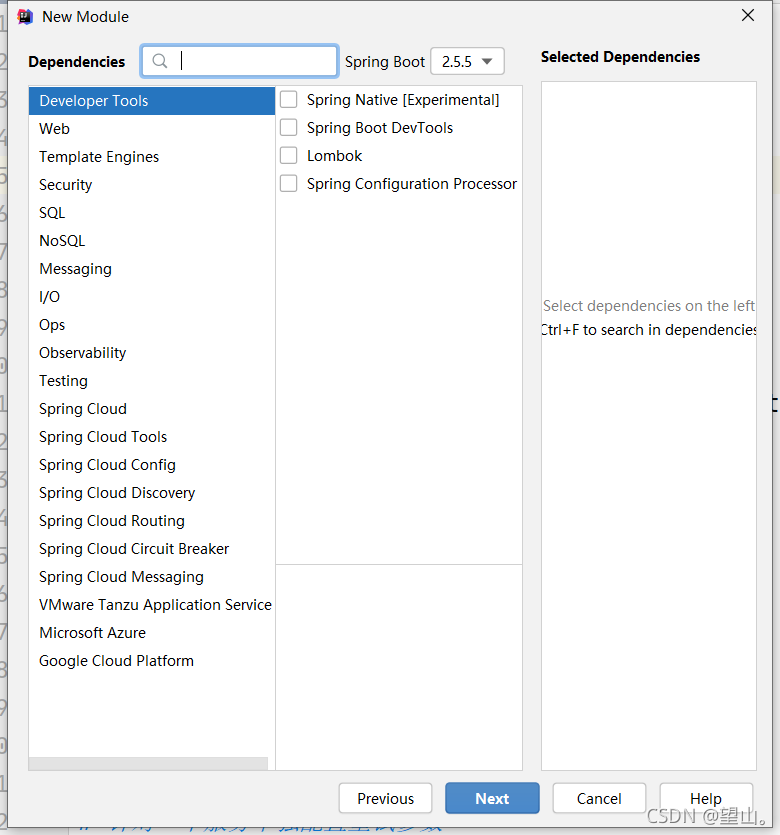Viewport: 780px width, 835px height.
Task: Choose the Security category
Action: pyautogui.click(x=152, y=185)
